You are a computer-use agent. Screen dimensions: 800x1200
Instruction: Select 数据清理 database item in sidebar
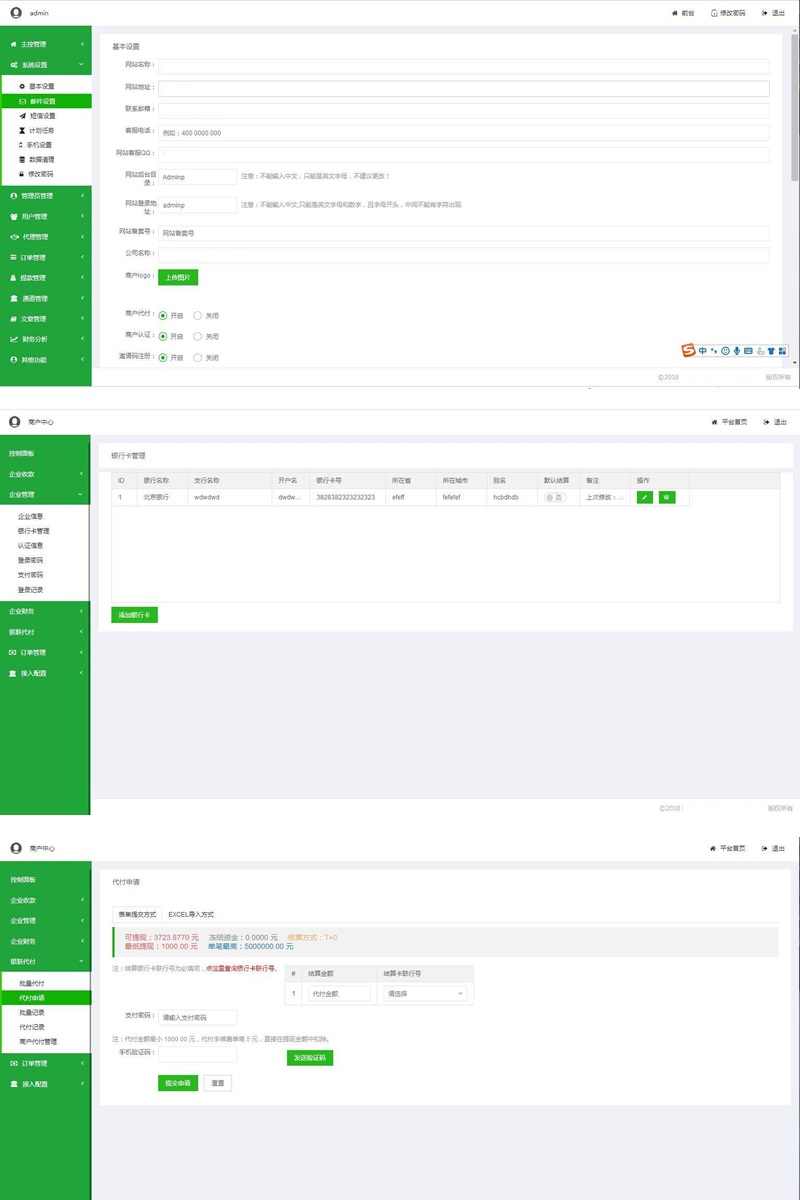(46, 159)
